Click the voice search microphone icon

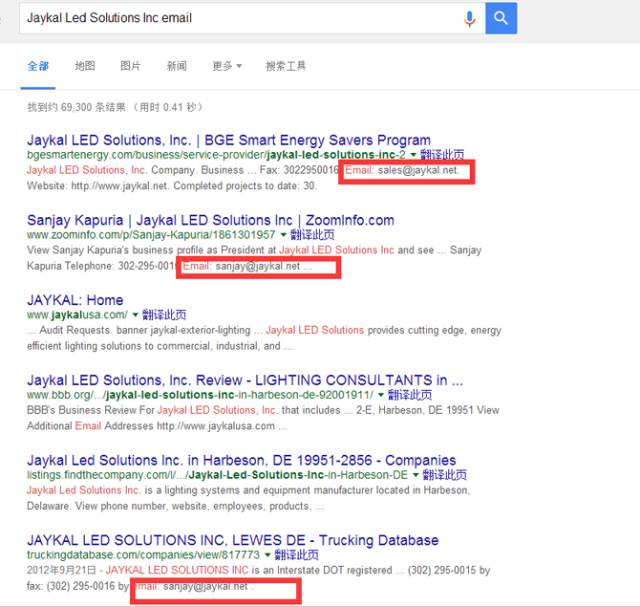coord(469,18)
